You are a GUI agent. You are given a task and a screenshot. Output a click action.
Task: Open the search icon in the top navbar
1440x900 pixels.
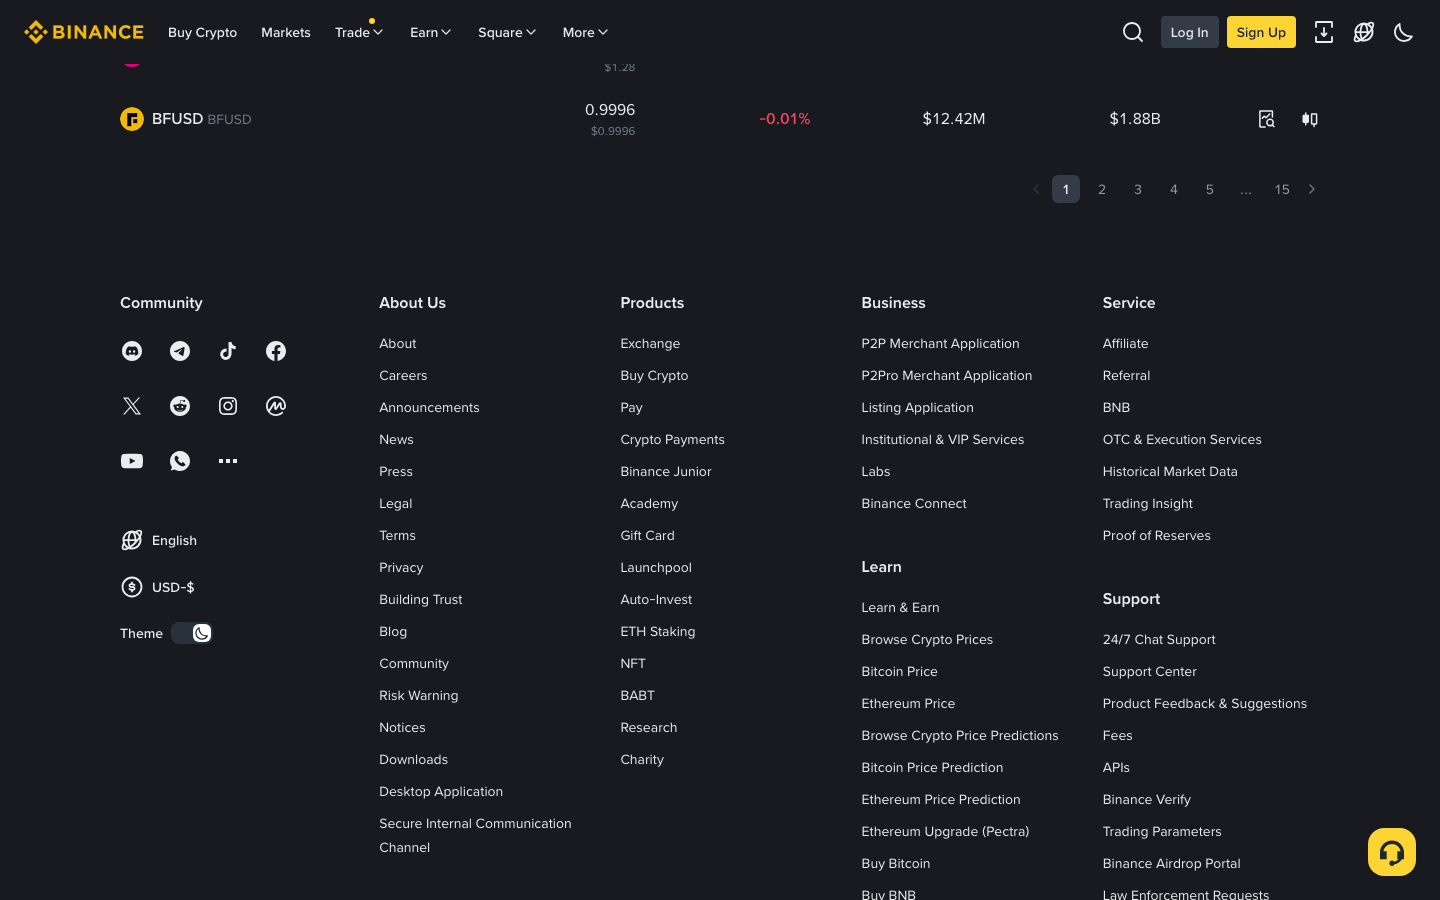1132,32
